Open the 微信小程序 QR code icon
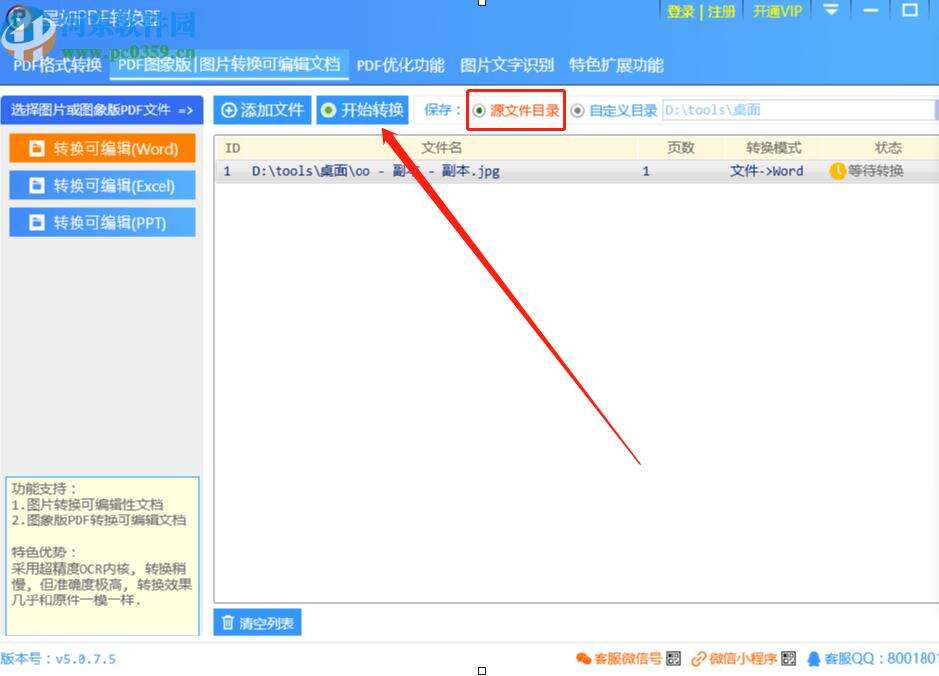The width and height of the screenshot is (939, 676). [788, 659]
